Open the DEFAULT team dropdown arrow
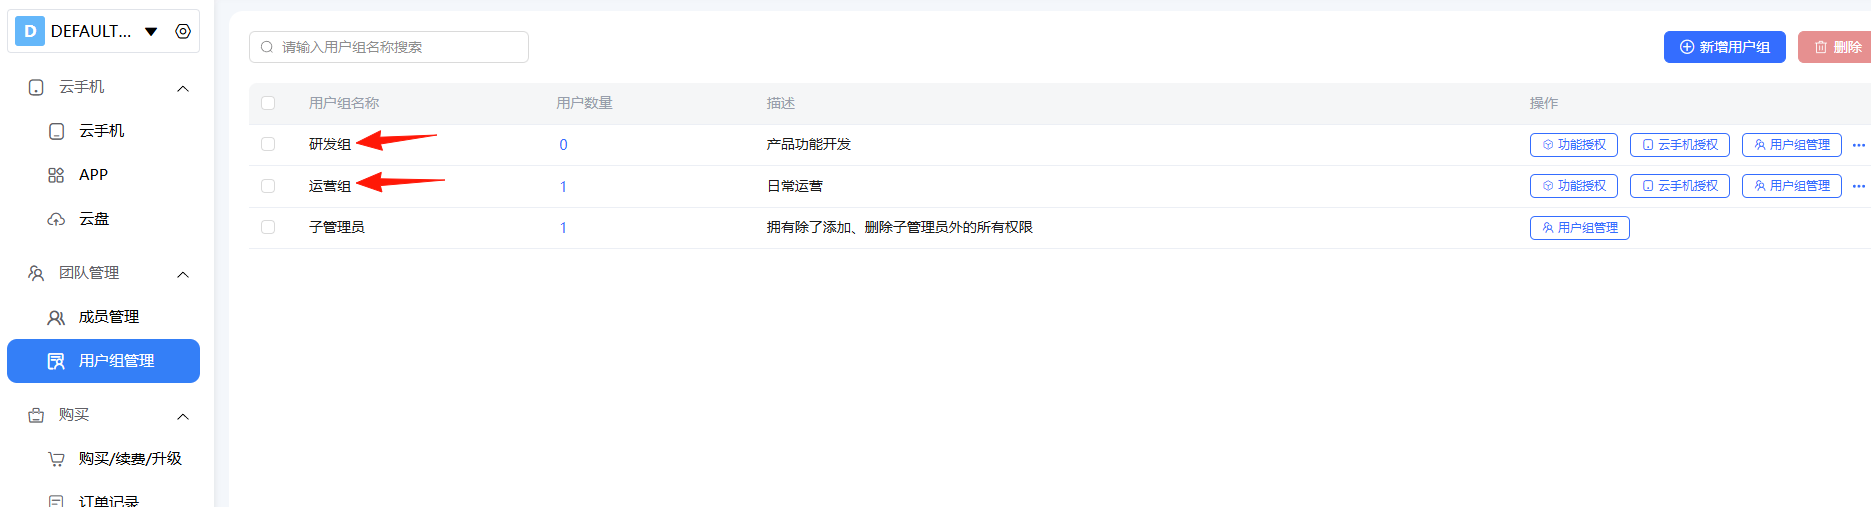Image resolution: width=1871 pixels, height=507 pixels. coord(151,31)
